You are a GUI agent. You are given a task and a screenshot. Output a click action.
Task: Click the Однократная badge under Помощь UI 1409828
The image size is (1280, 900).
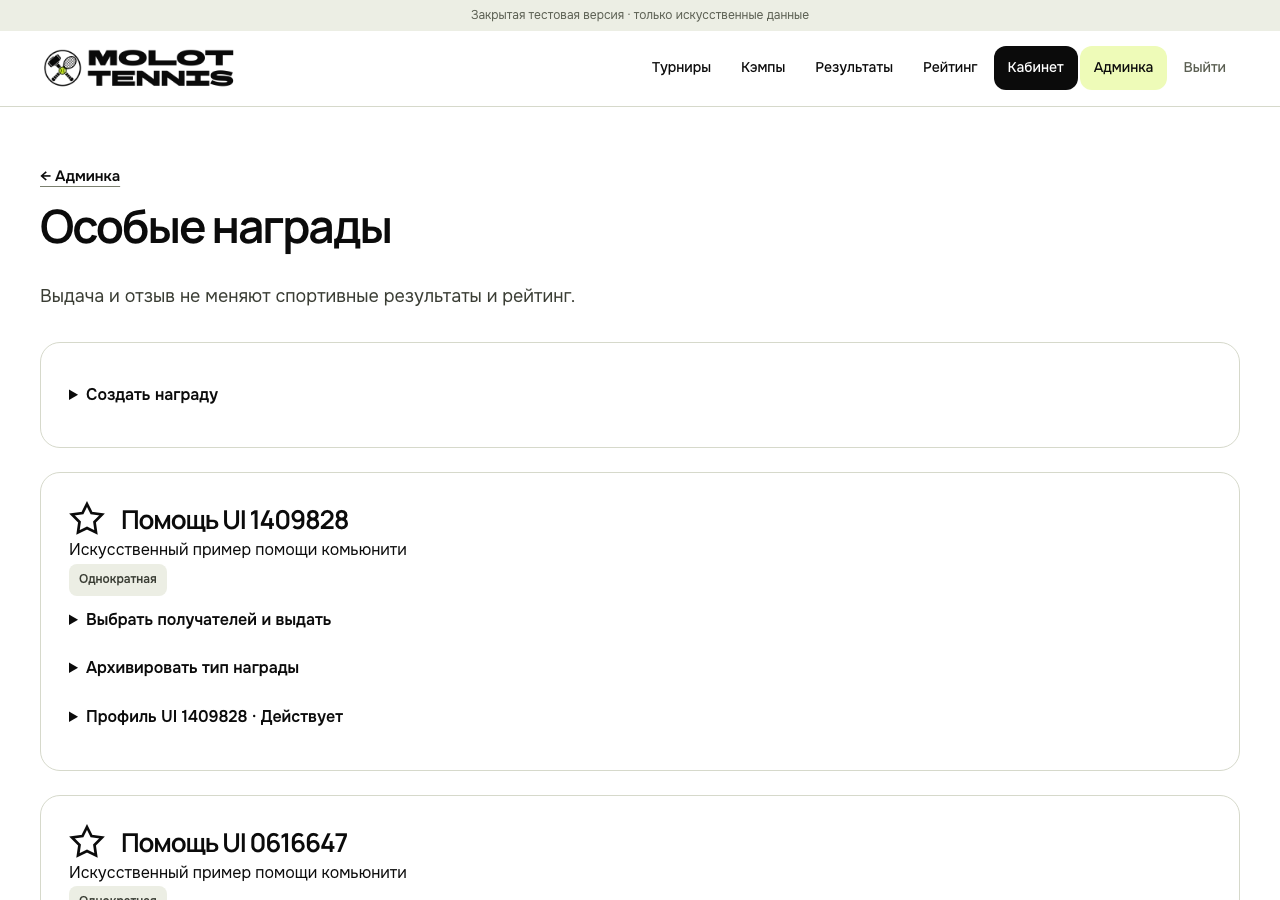click(118, 580)
